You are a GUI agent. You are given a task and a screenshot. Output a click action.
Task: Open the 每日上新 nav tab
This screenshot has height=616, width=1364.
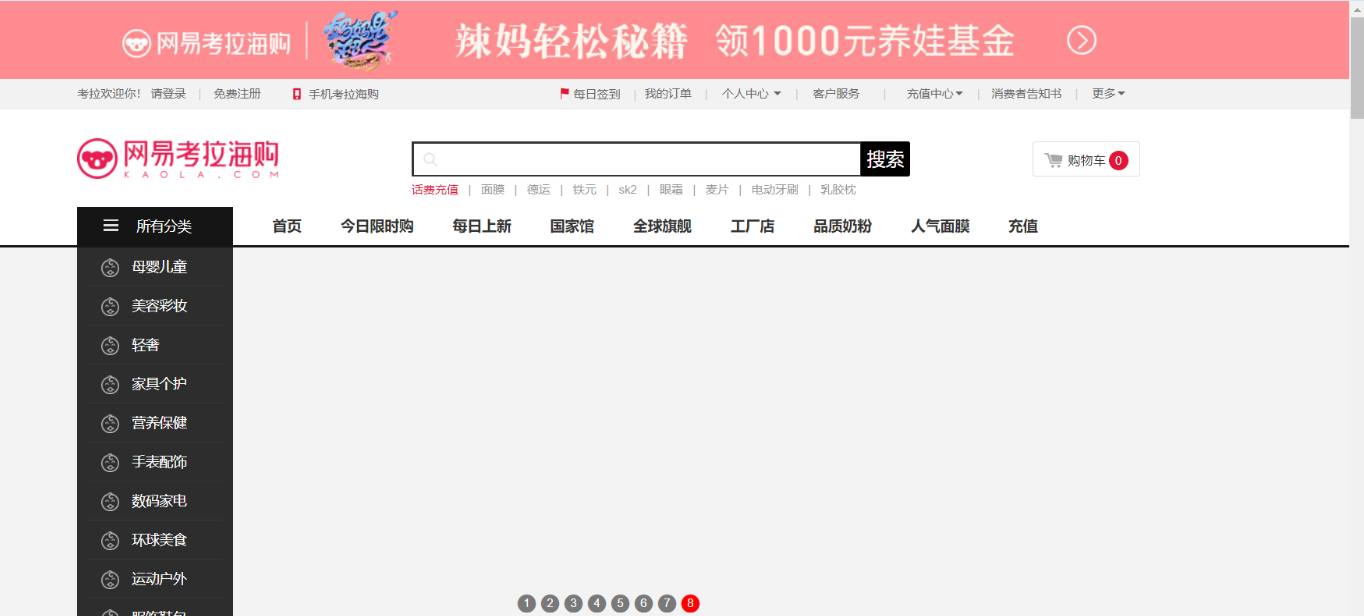tap(482, 226)
